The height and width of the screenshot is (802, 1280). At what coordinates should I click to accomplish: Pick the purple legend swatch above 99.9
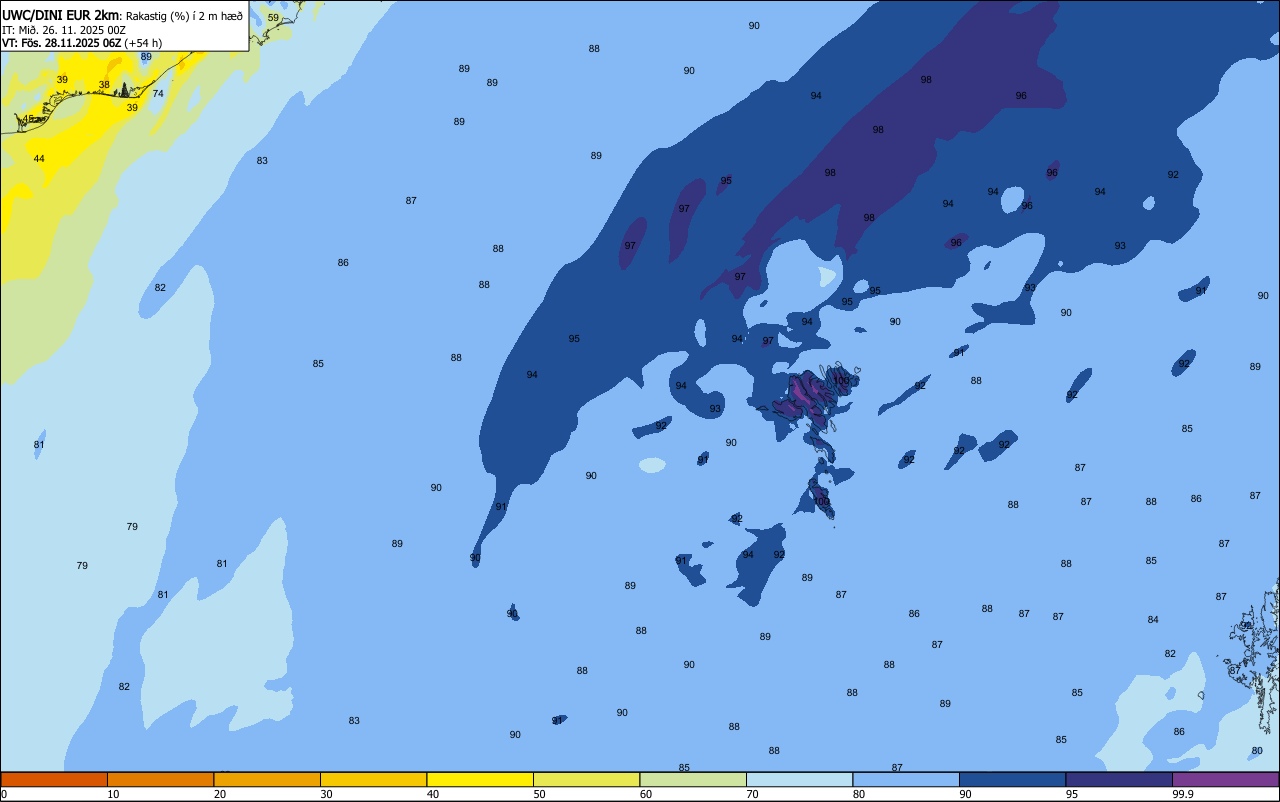pyautogui.click(x=1225, y=779)
